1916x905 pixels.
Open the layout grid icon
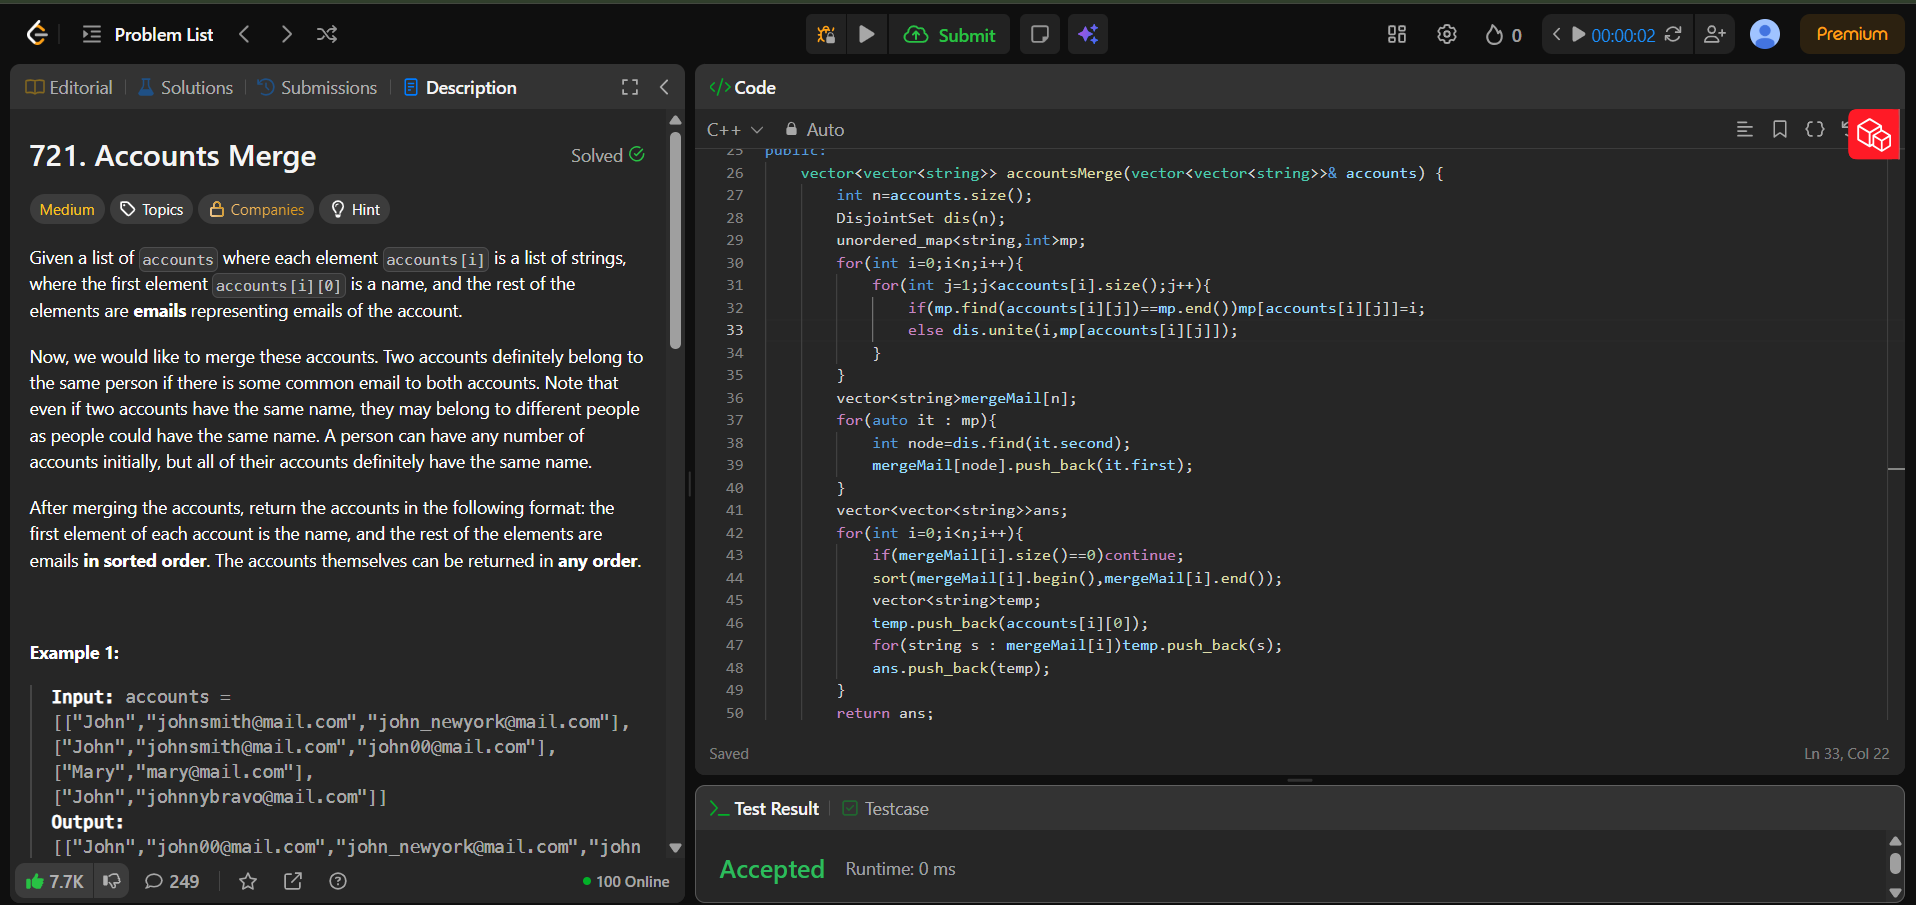click(x=1397, y=35)
